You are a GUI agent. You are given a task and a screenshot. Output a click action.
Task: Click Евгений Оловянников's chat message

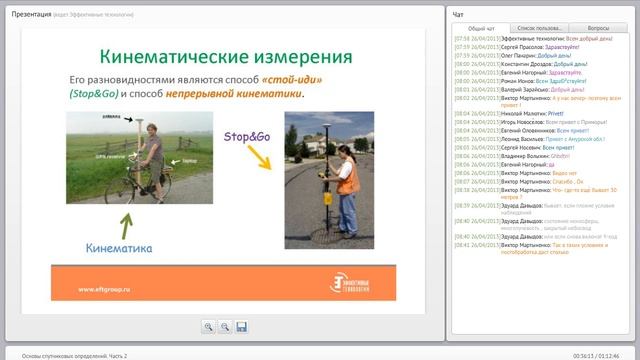tap(522, 131)
